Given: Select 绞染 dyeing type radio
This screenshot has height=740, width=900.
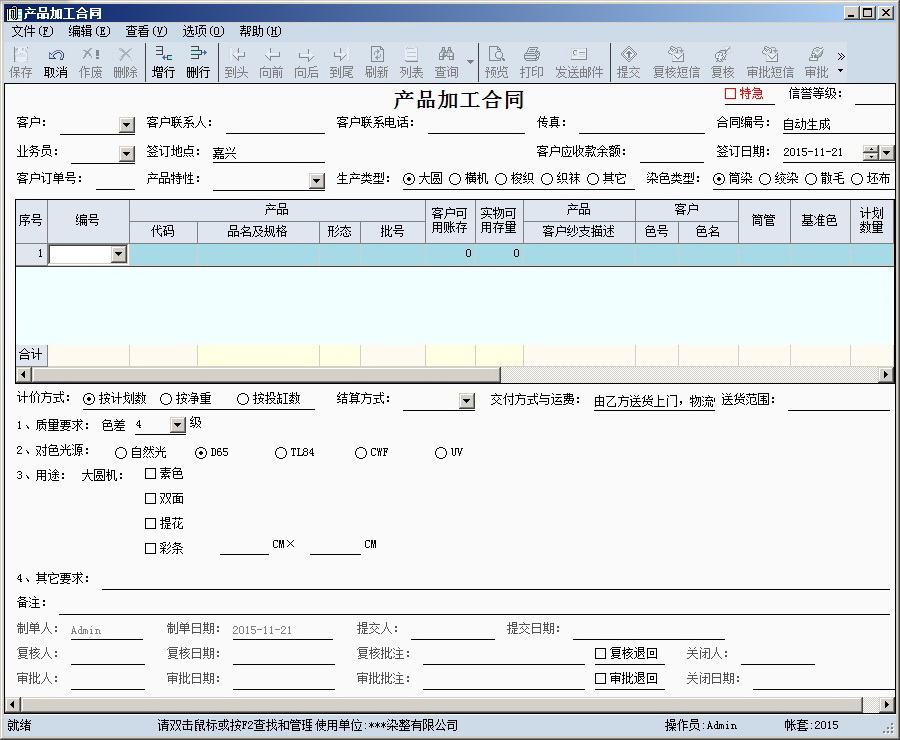Looking at the screenshot, I should 765,179.
